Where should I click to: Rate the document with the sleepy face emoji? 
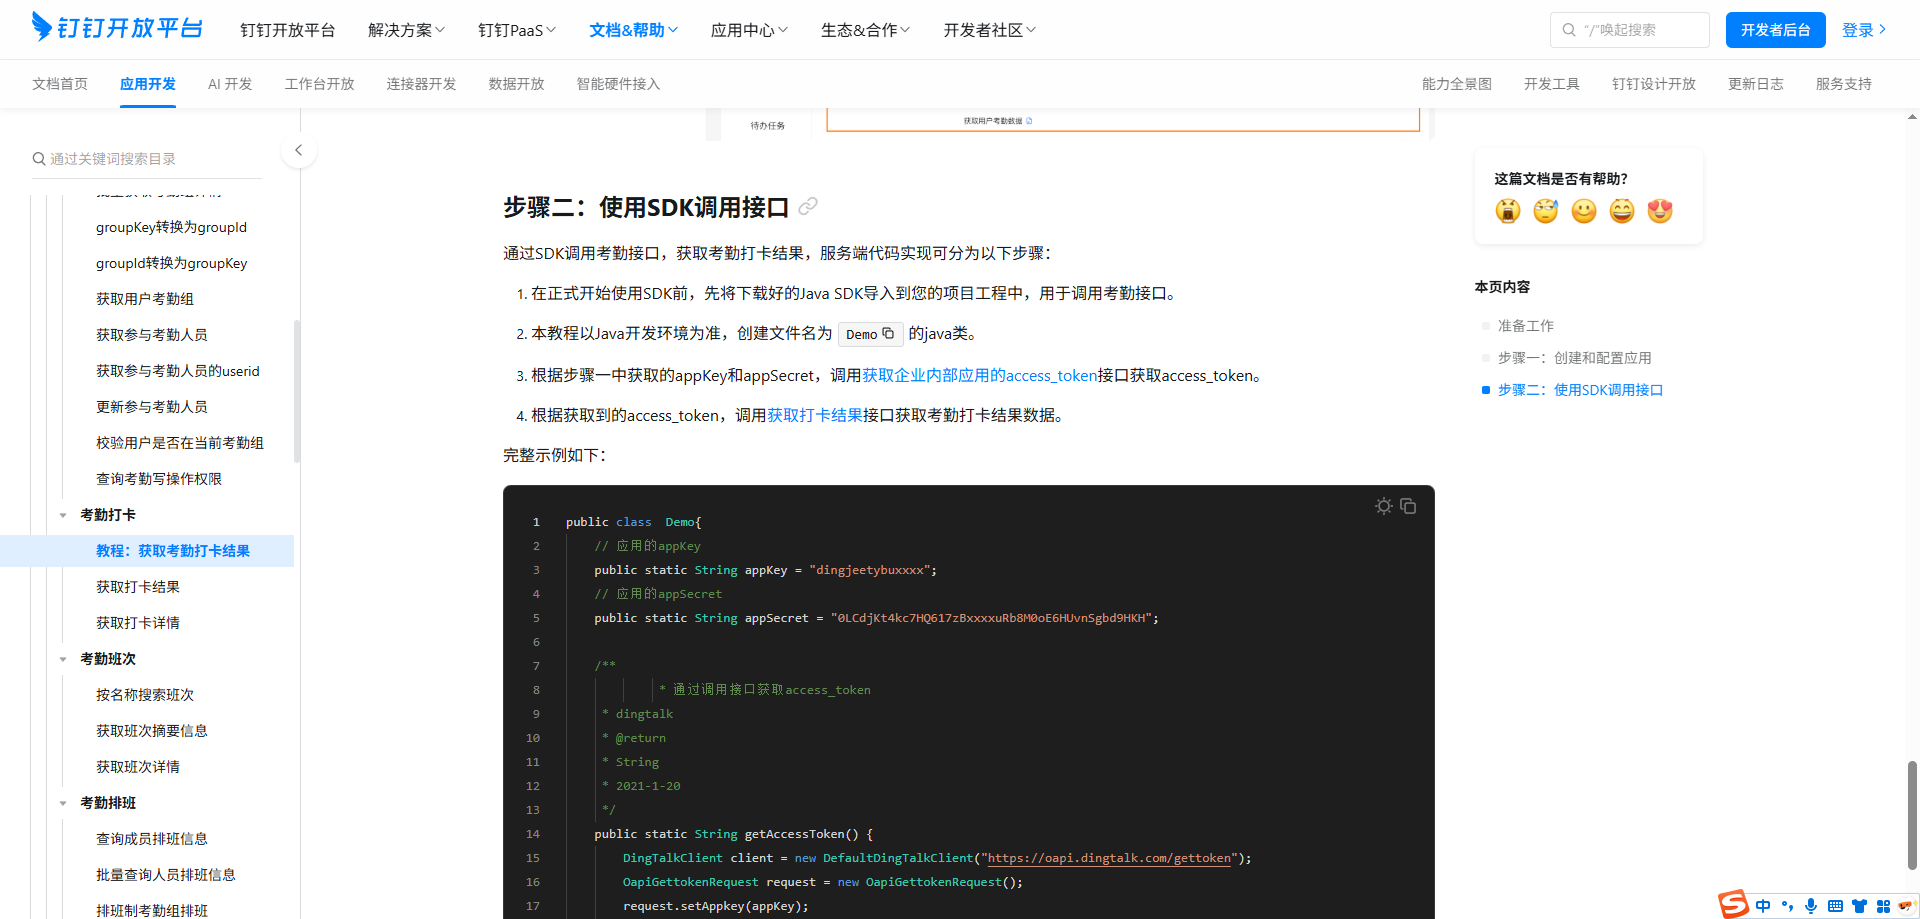click(1546, 210)
